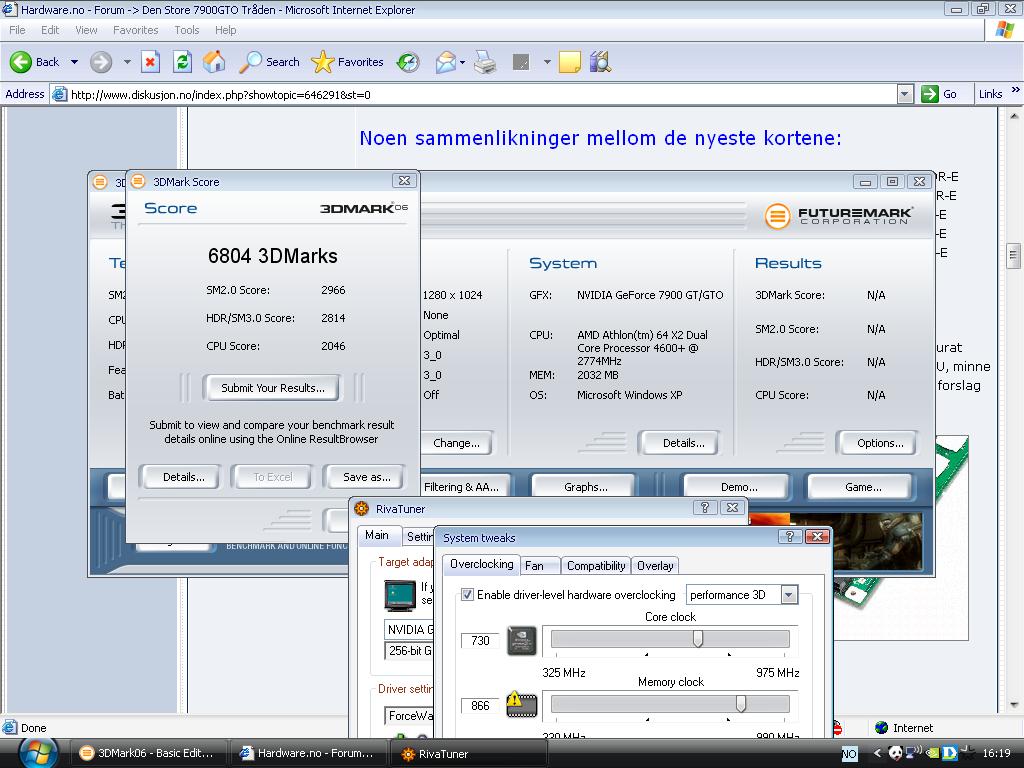Open the File menu
The width and height of the screenshot is (1024, 768).
pyautogui.click(x=18, y=30)
